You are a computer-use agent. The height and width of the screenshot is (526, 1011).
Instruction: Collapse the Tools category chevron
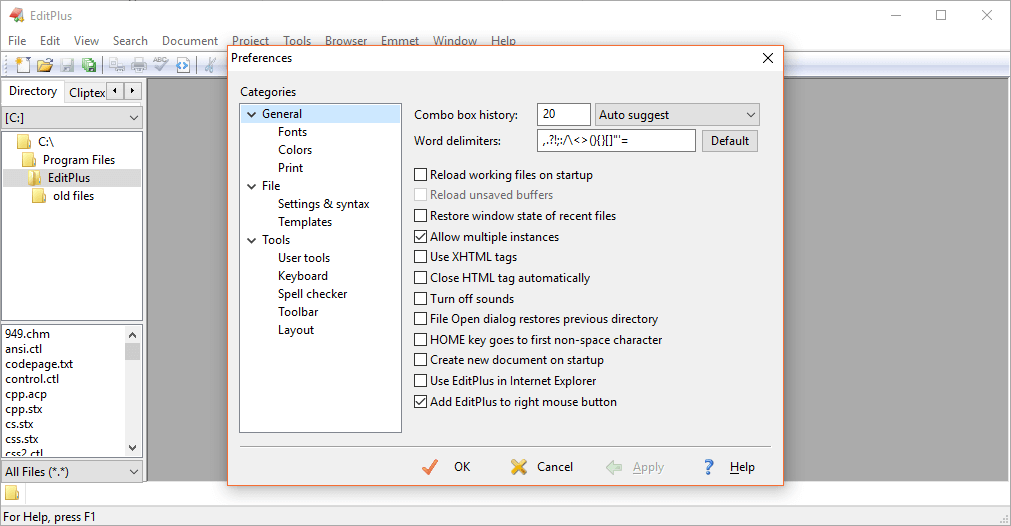pyautogui.click(x=251, y=240)
